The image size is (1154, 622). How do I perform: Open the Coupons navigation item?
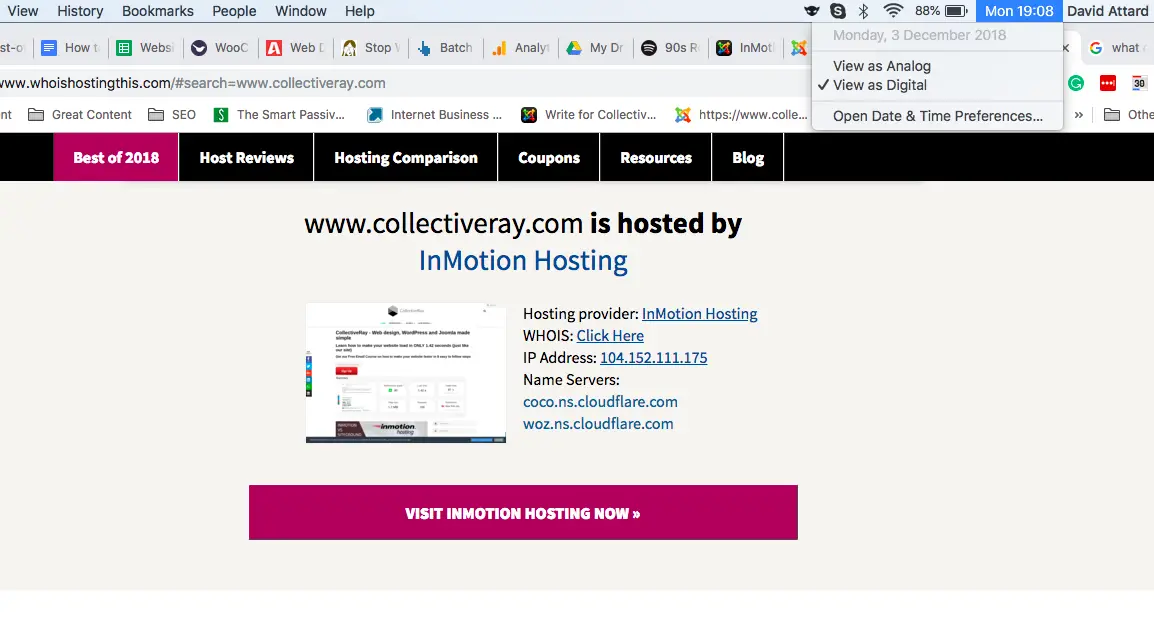(549, 158)
